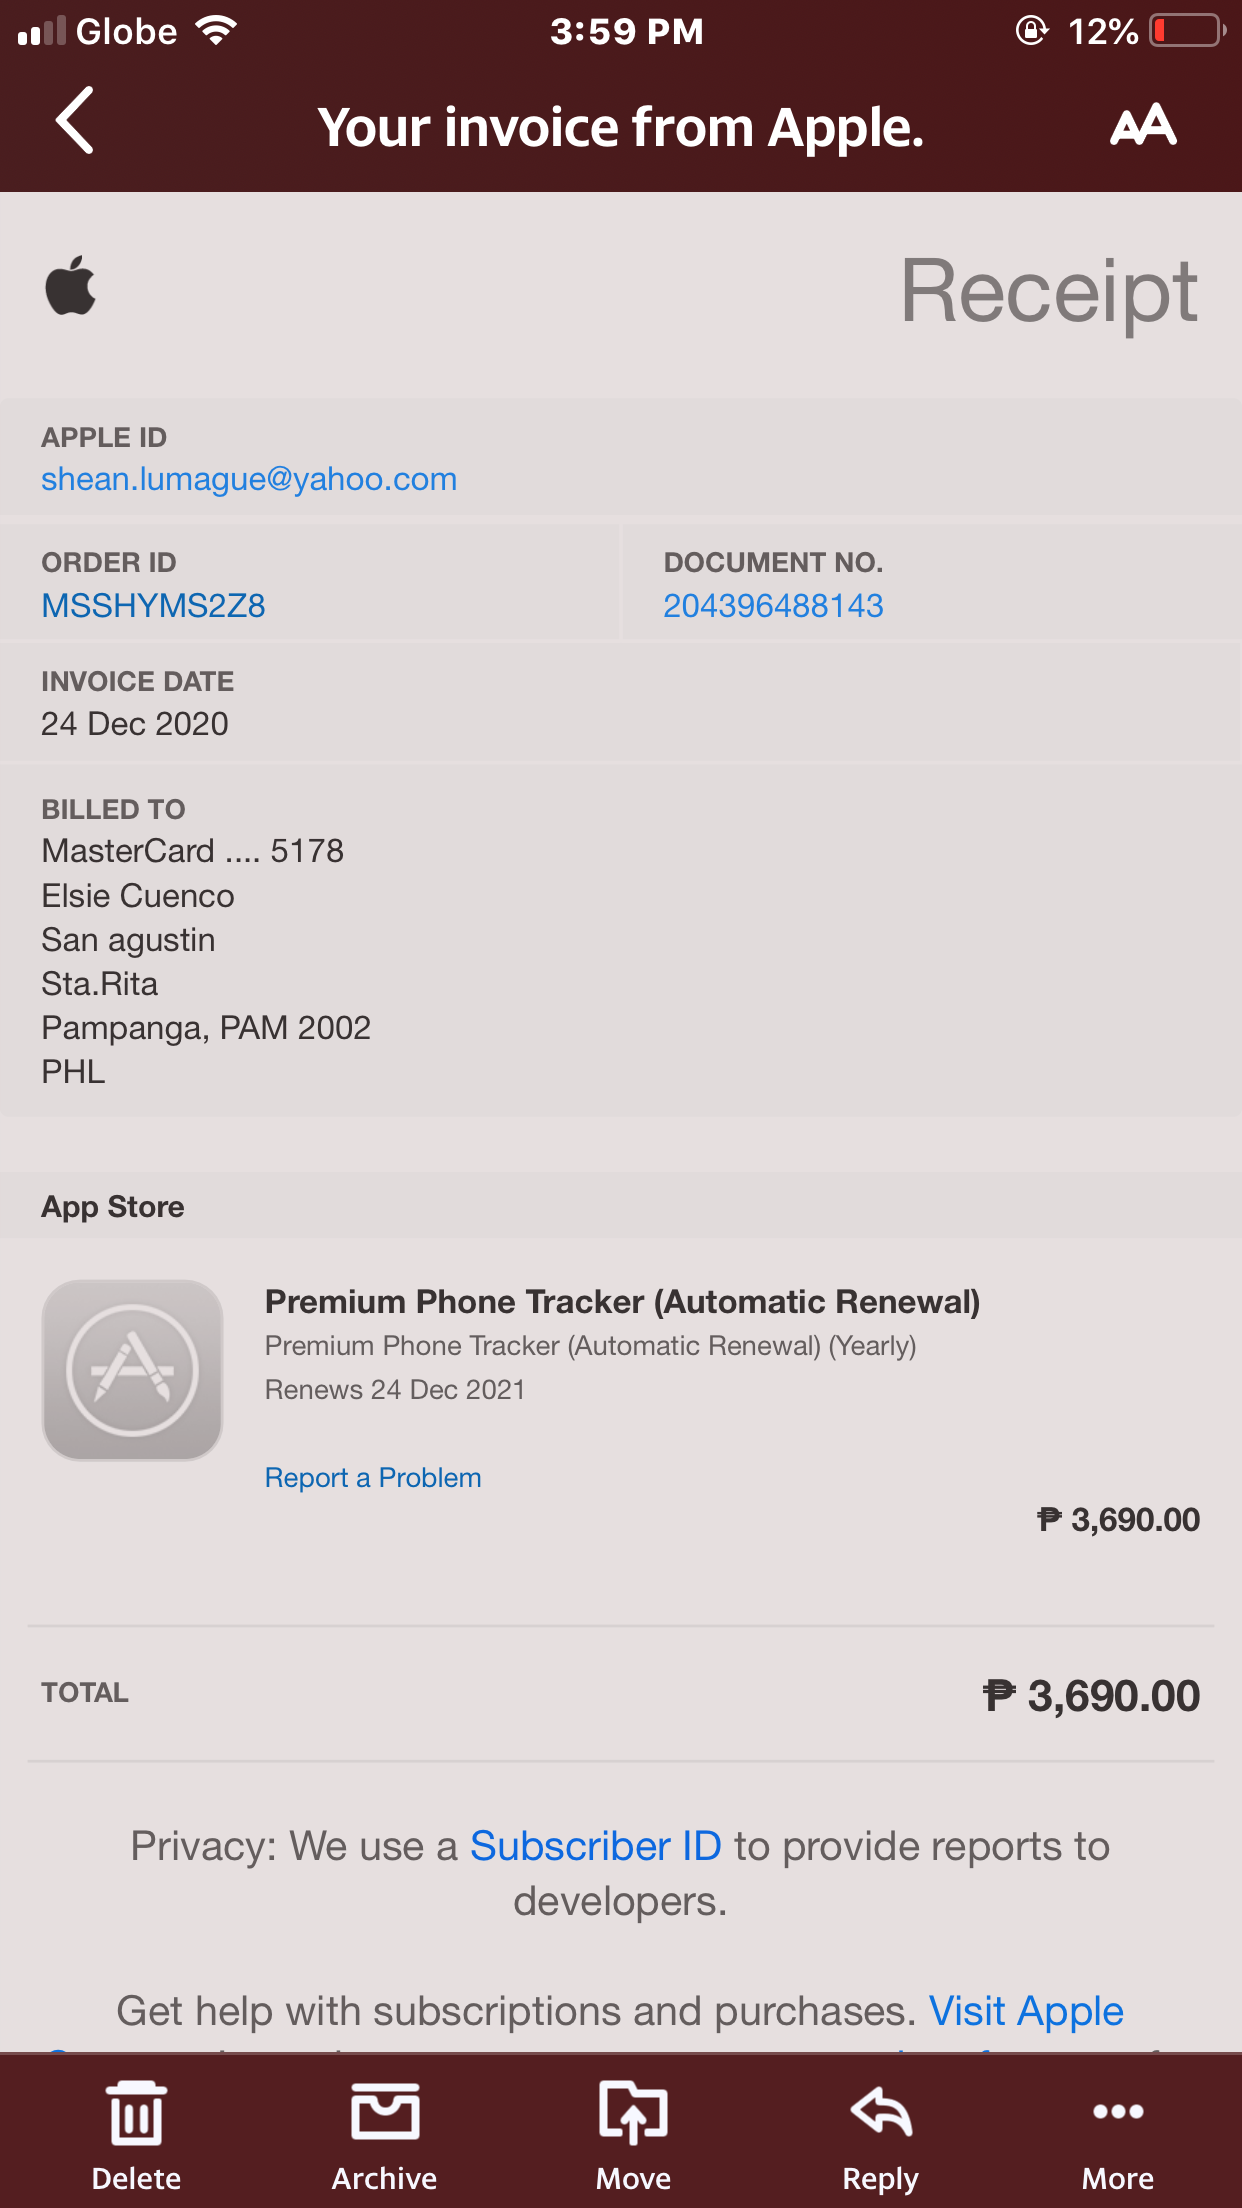The image size is (1242, 2208).
Task: Open the text size AA control
Action: (1143, 125)
